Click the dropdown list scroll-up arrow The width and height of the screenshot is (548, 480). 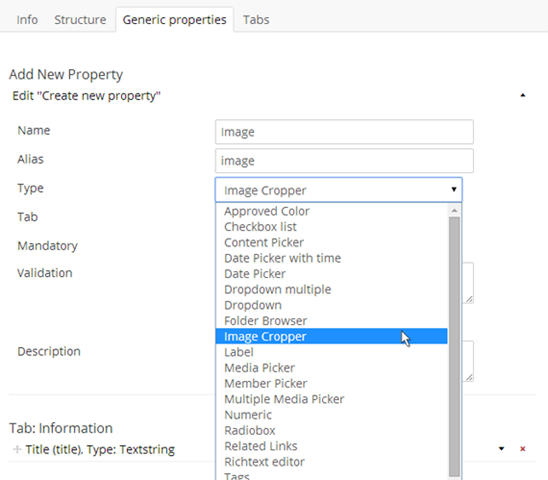[x=454, y=210]
